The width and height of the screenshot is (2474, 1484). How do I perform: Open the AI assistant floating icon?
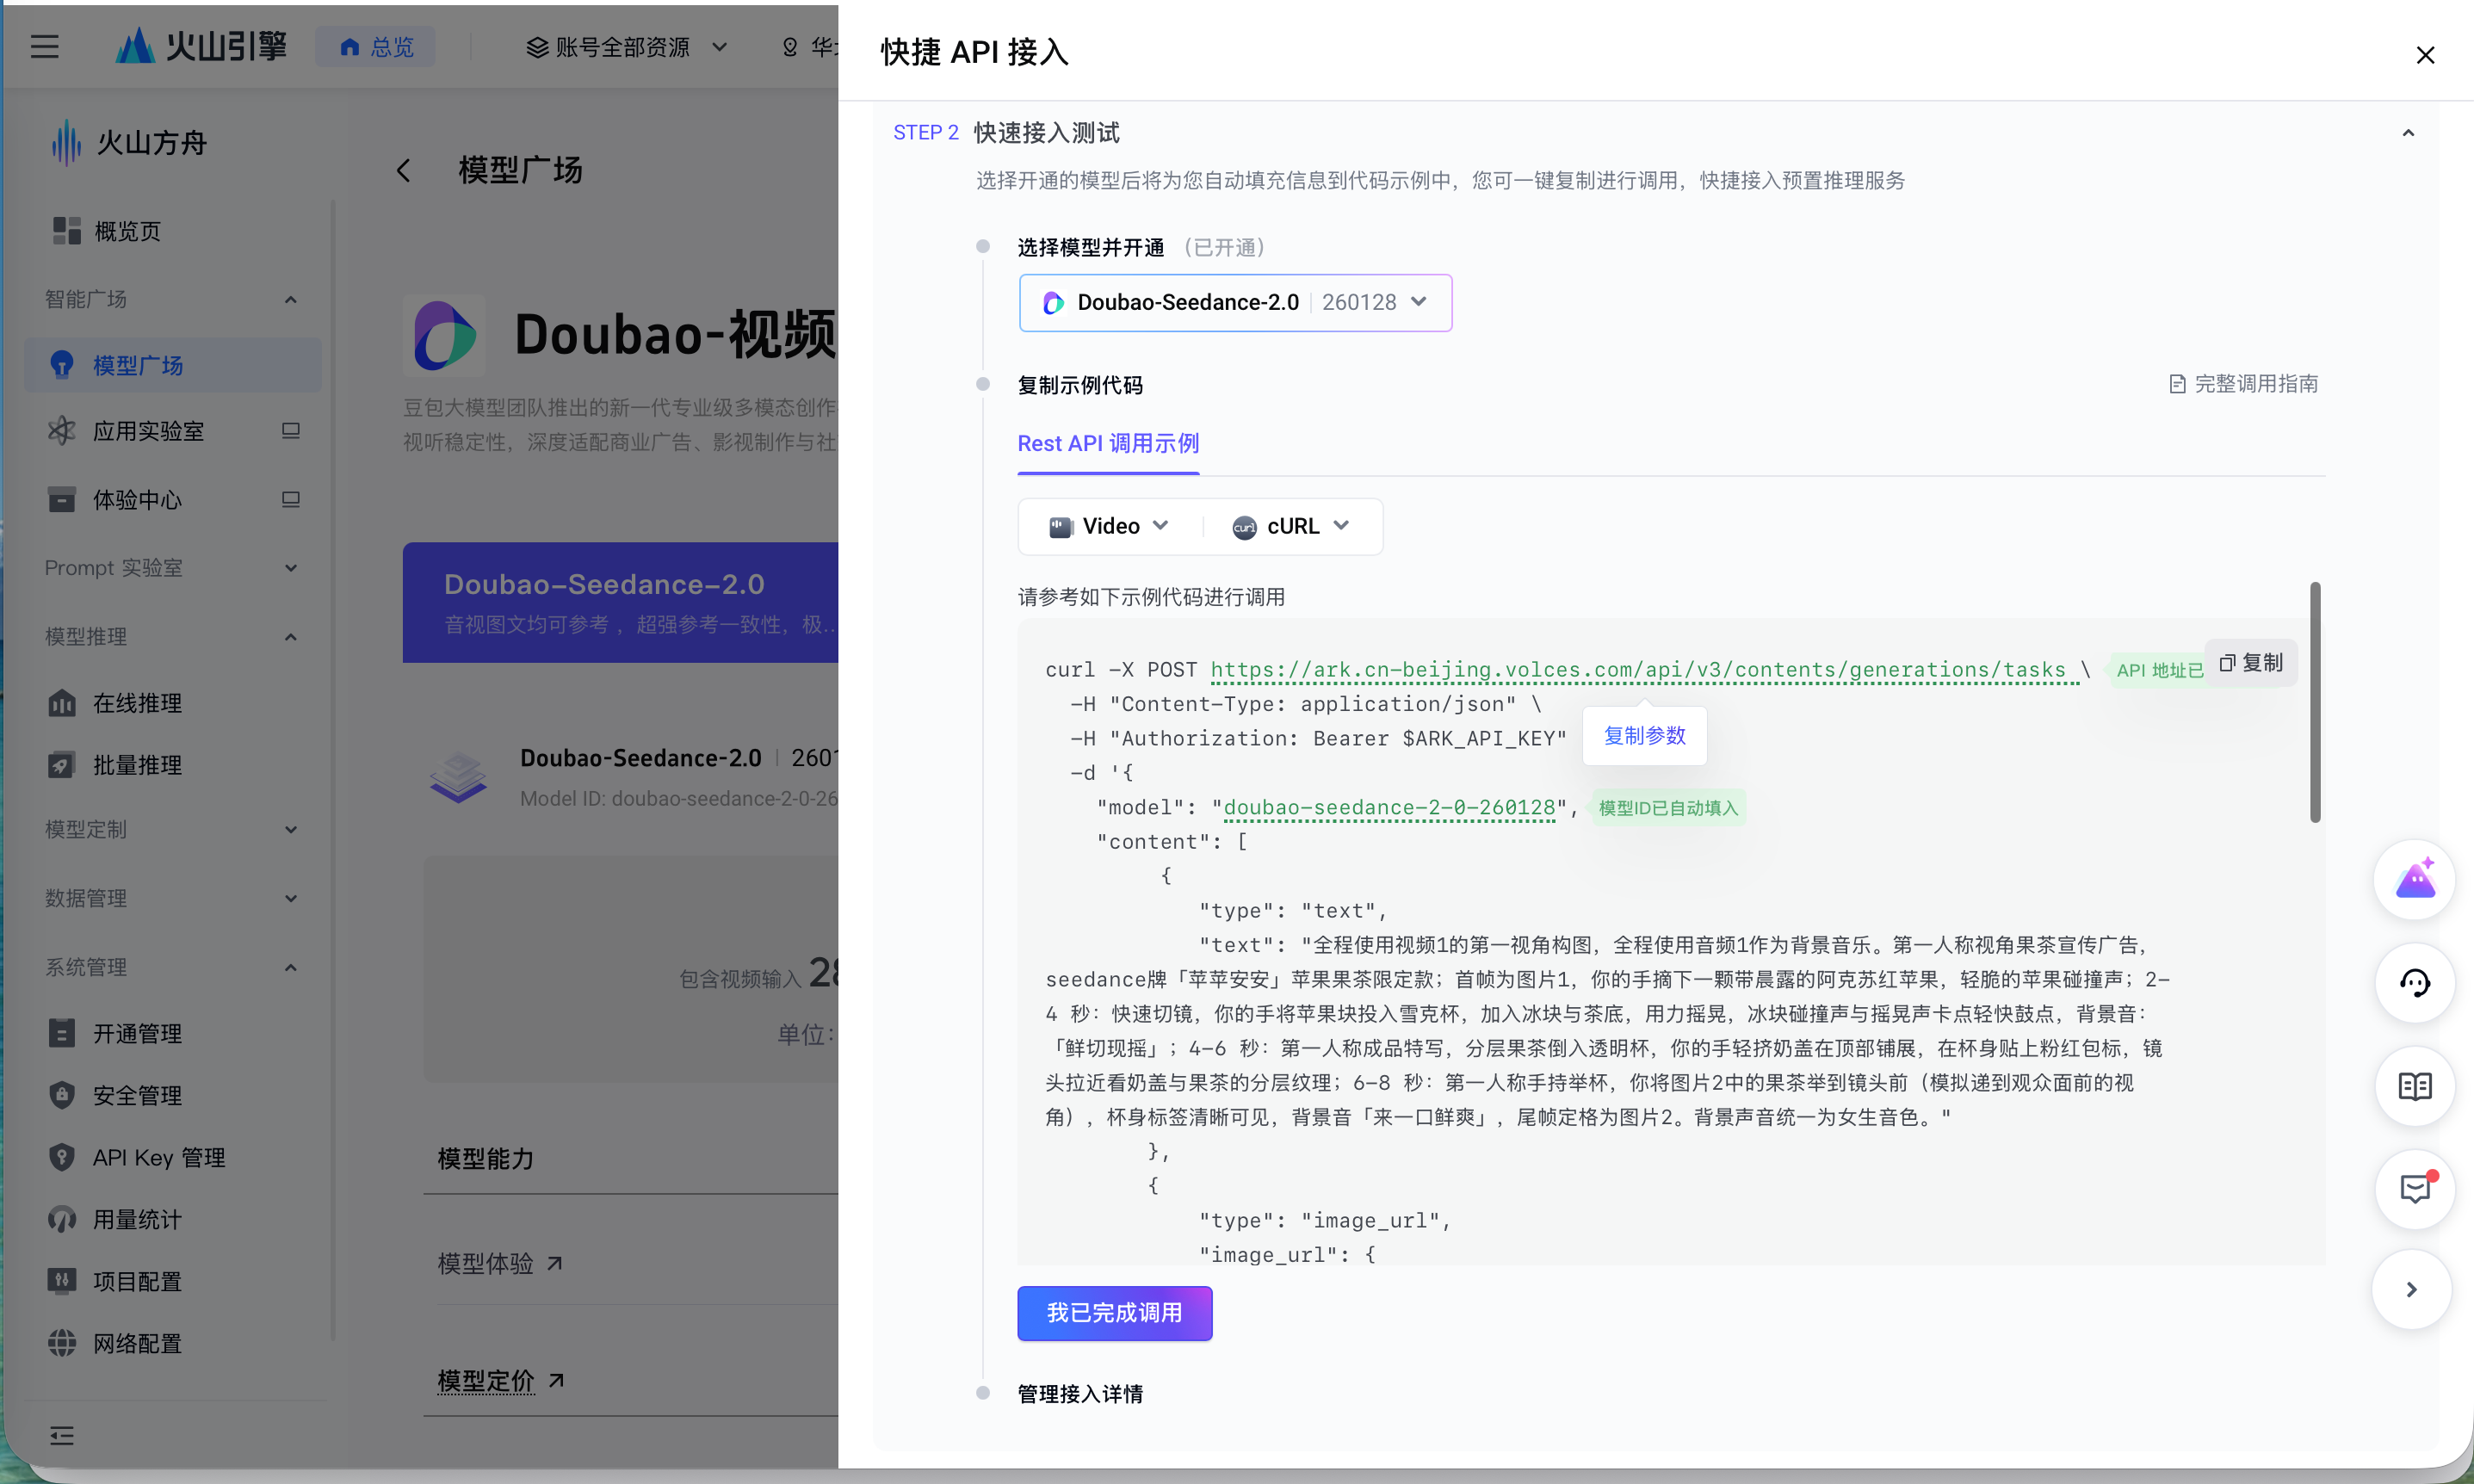pyautogui.click(x=2414, y=880)
